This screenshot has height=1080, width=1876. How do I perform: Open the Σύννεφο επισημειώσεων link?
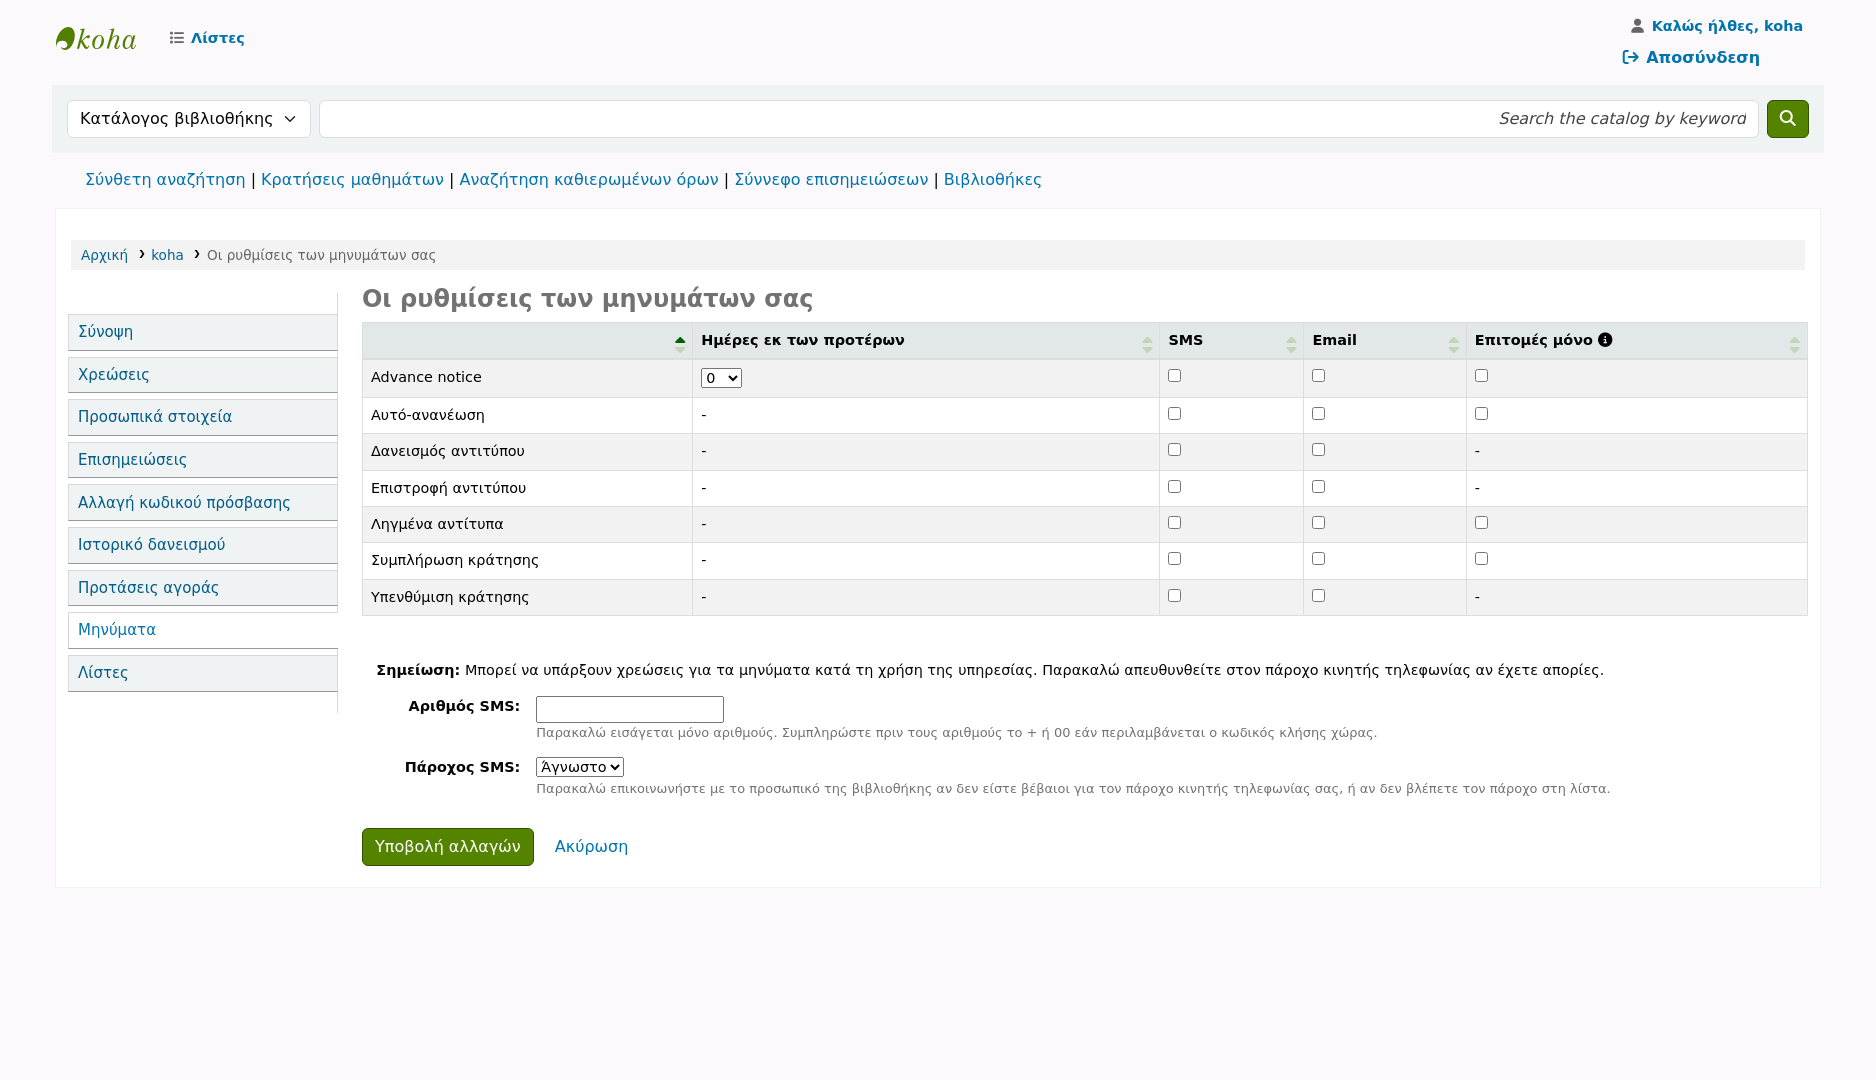[831, 180]
